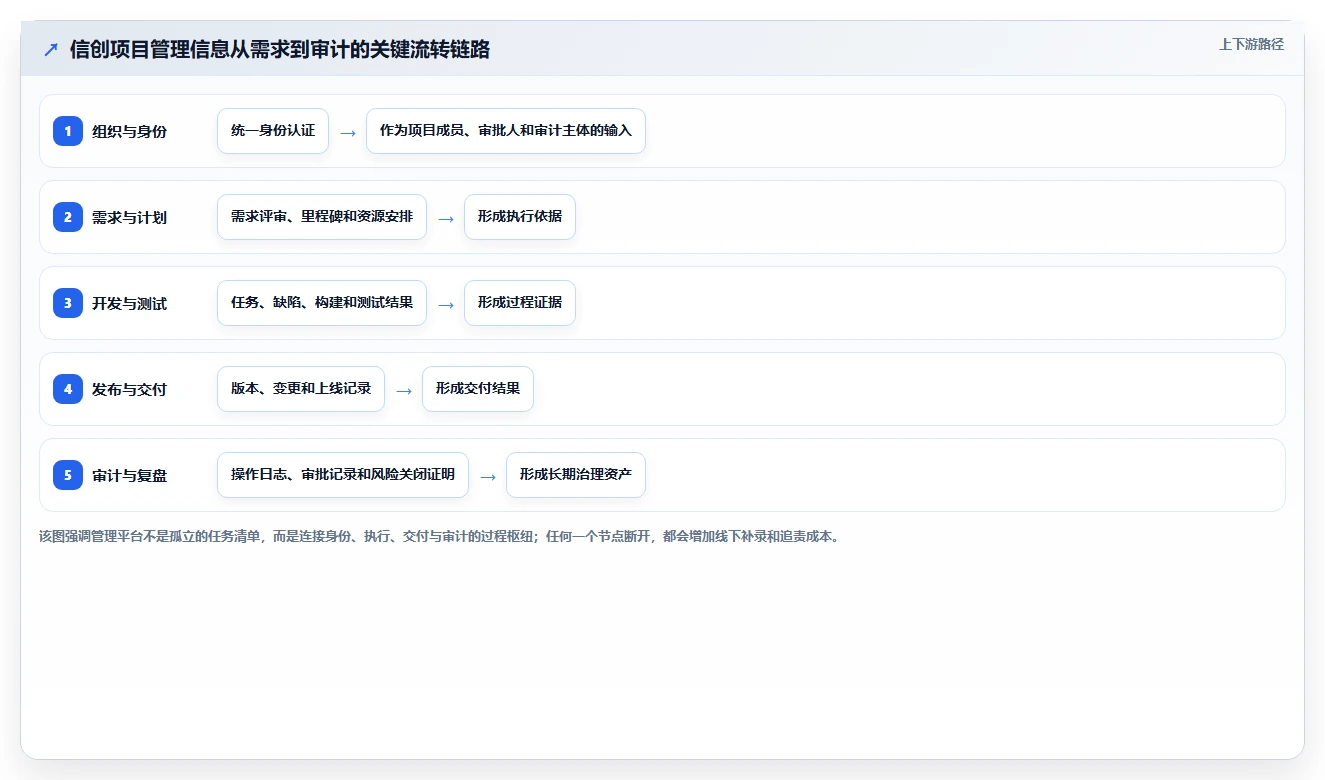
Task: Click the arrow before 形成长期治理资产
Action: click(488, 476)
